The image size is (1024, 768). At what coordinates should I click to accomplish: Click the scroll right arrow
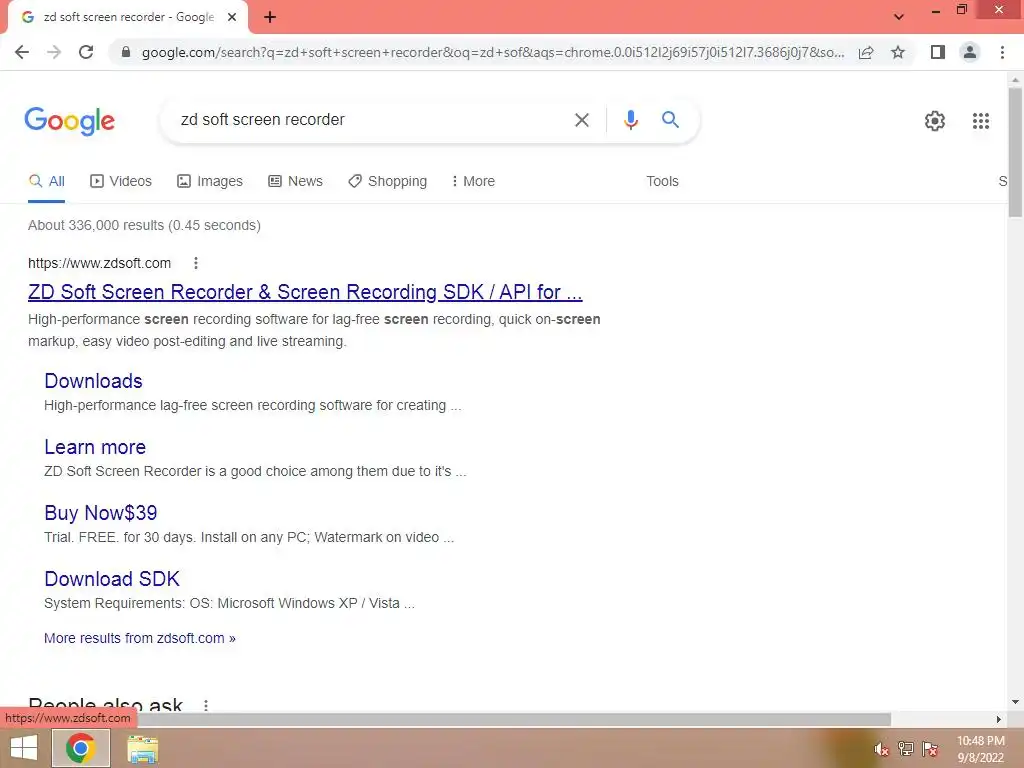[x=998, y=719]
